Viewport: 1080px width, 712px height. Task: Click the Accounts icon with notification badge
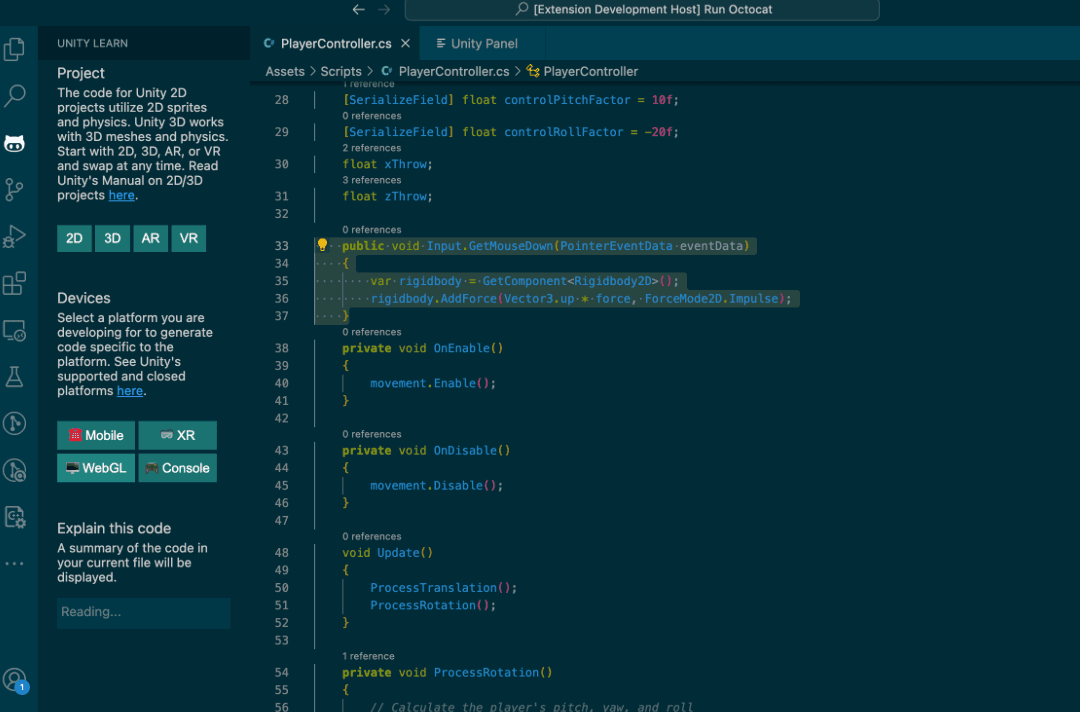15,680
